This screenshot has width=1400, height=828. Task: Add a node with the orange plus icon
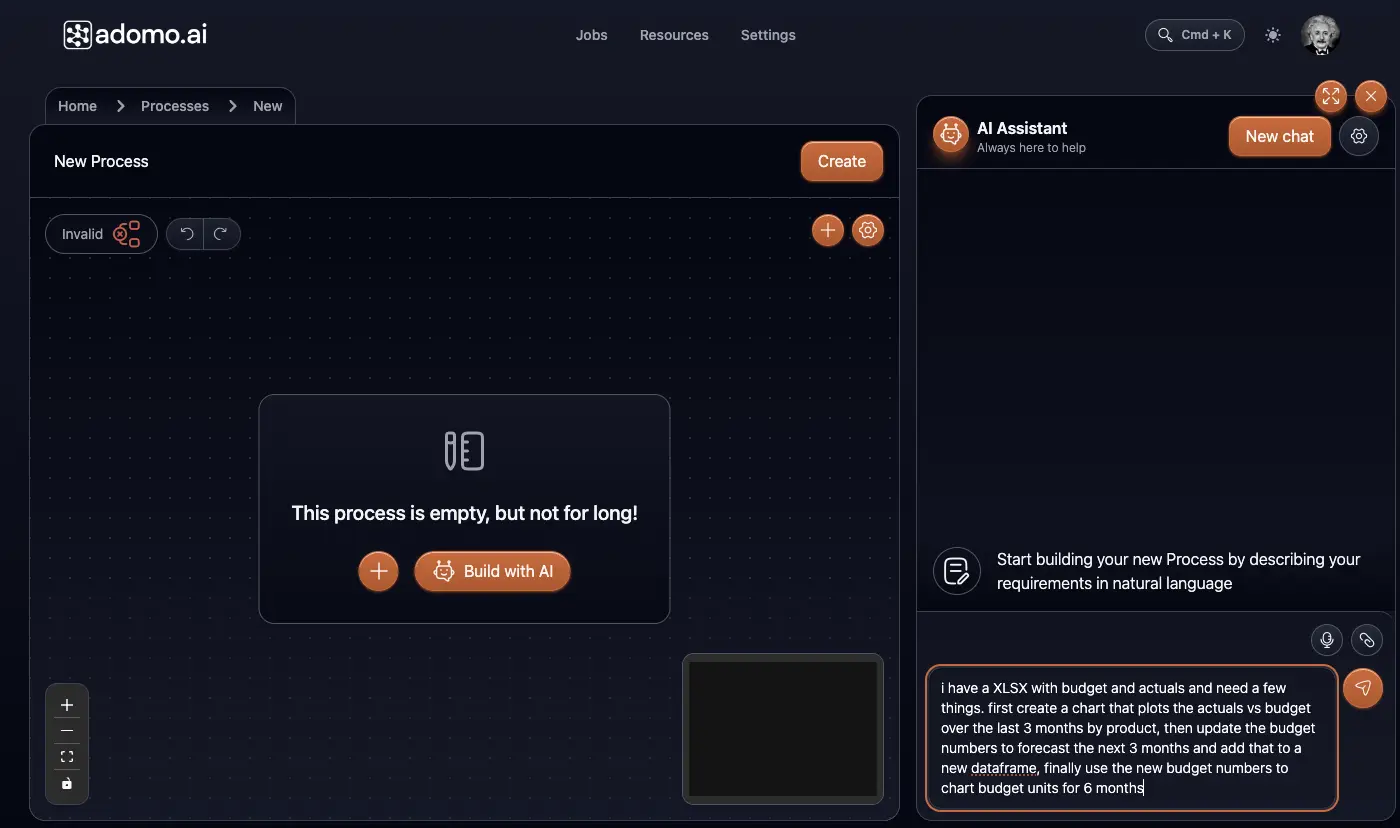(x=827, y=230)
